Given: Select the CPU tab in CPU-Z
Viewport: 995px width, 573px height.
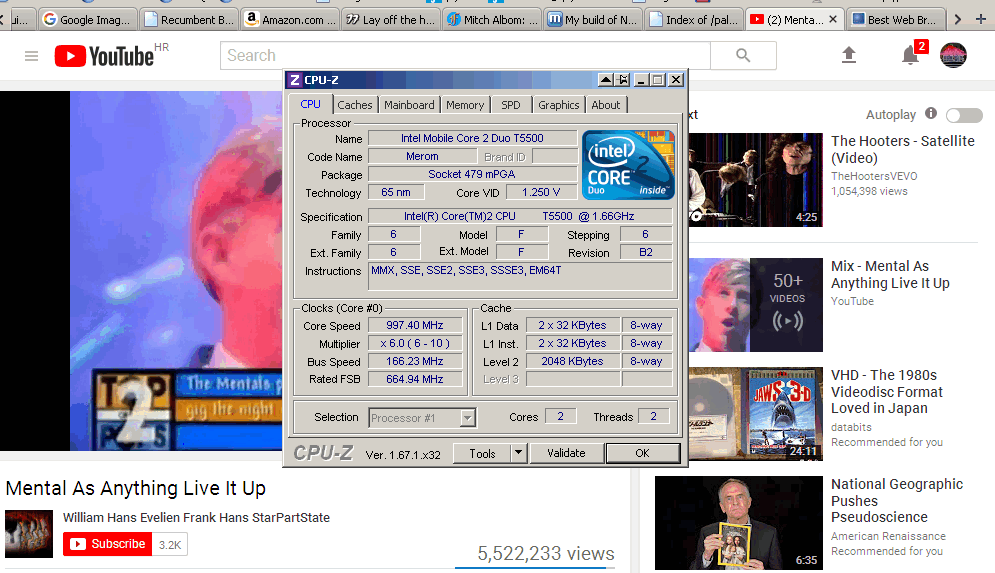Looking at the screenshot, I should tap(310, 104).
